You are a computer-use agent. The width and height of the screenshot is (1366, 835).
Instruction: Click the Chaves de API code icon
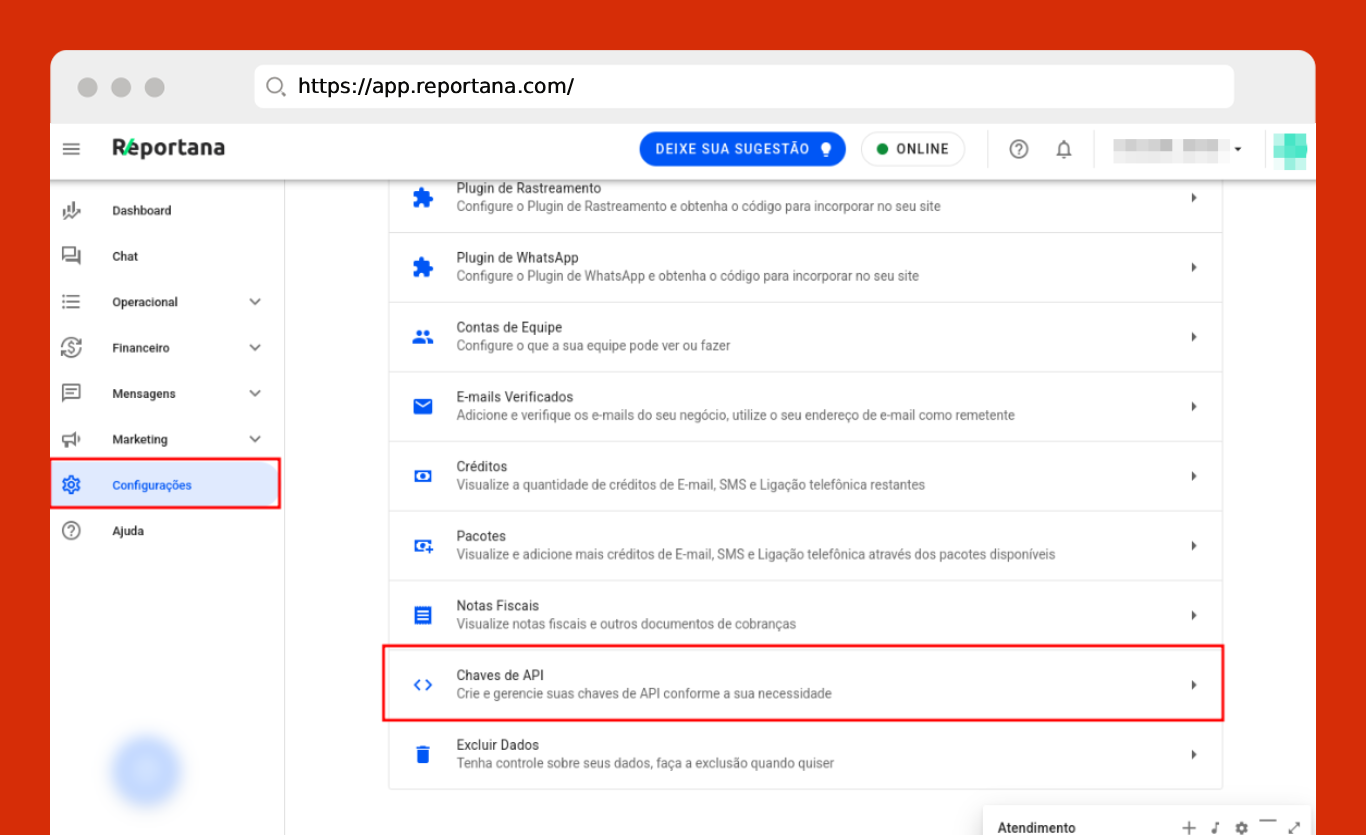tap(423, 685)
